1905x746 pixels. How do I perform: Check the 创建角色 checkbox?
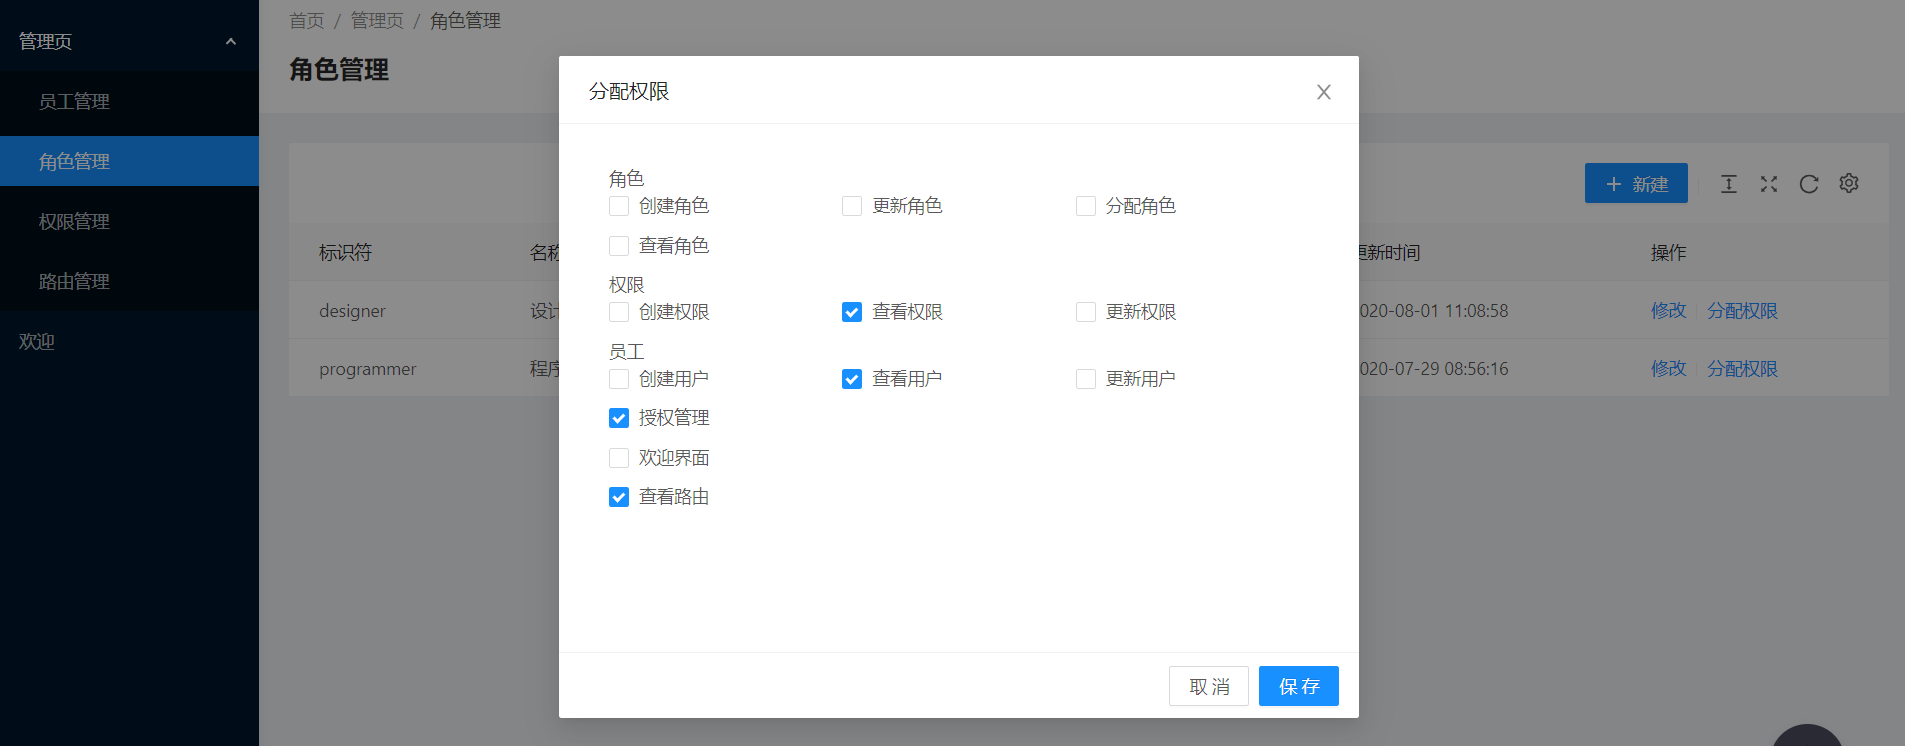[x=619, y=206]
